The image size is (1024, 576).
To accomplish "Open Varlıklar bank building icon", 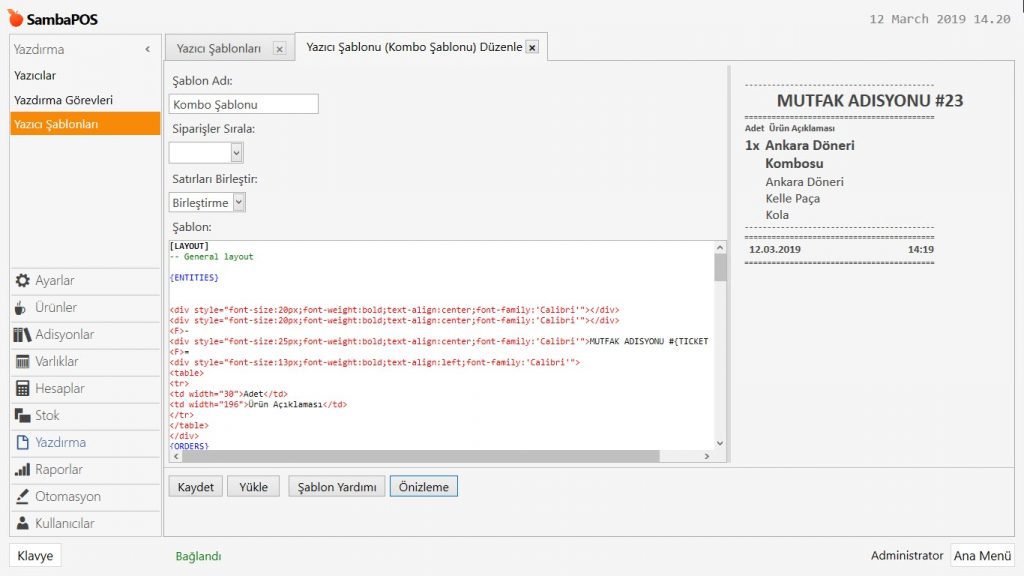I will pos(23,362).
